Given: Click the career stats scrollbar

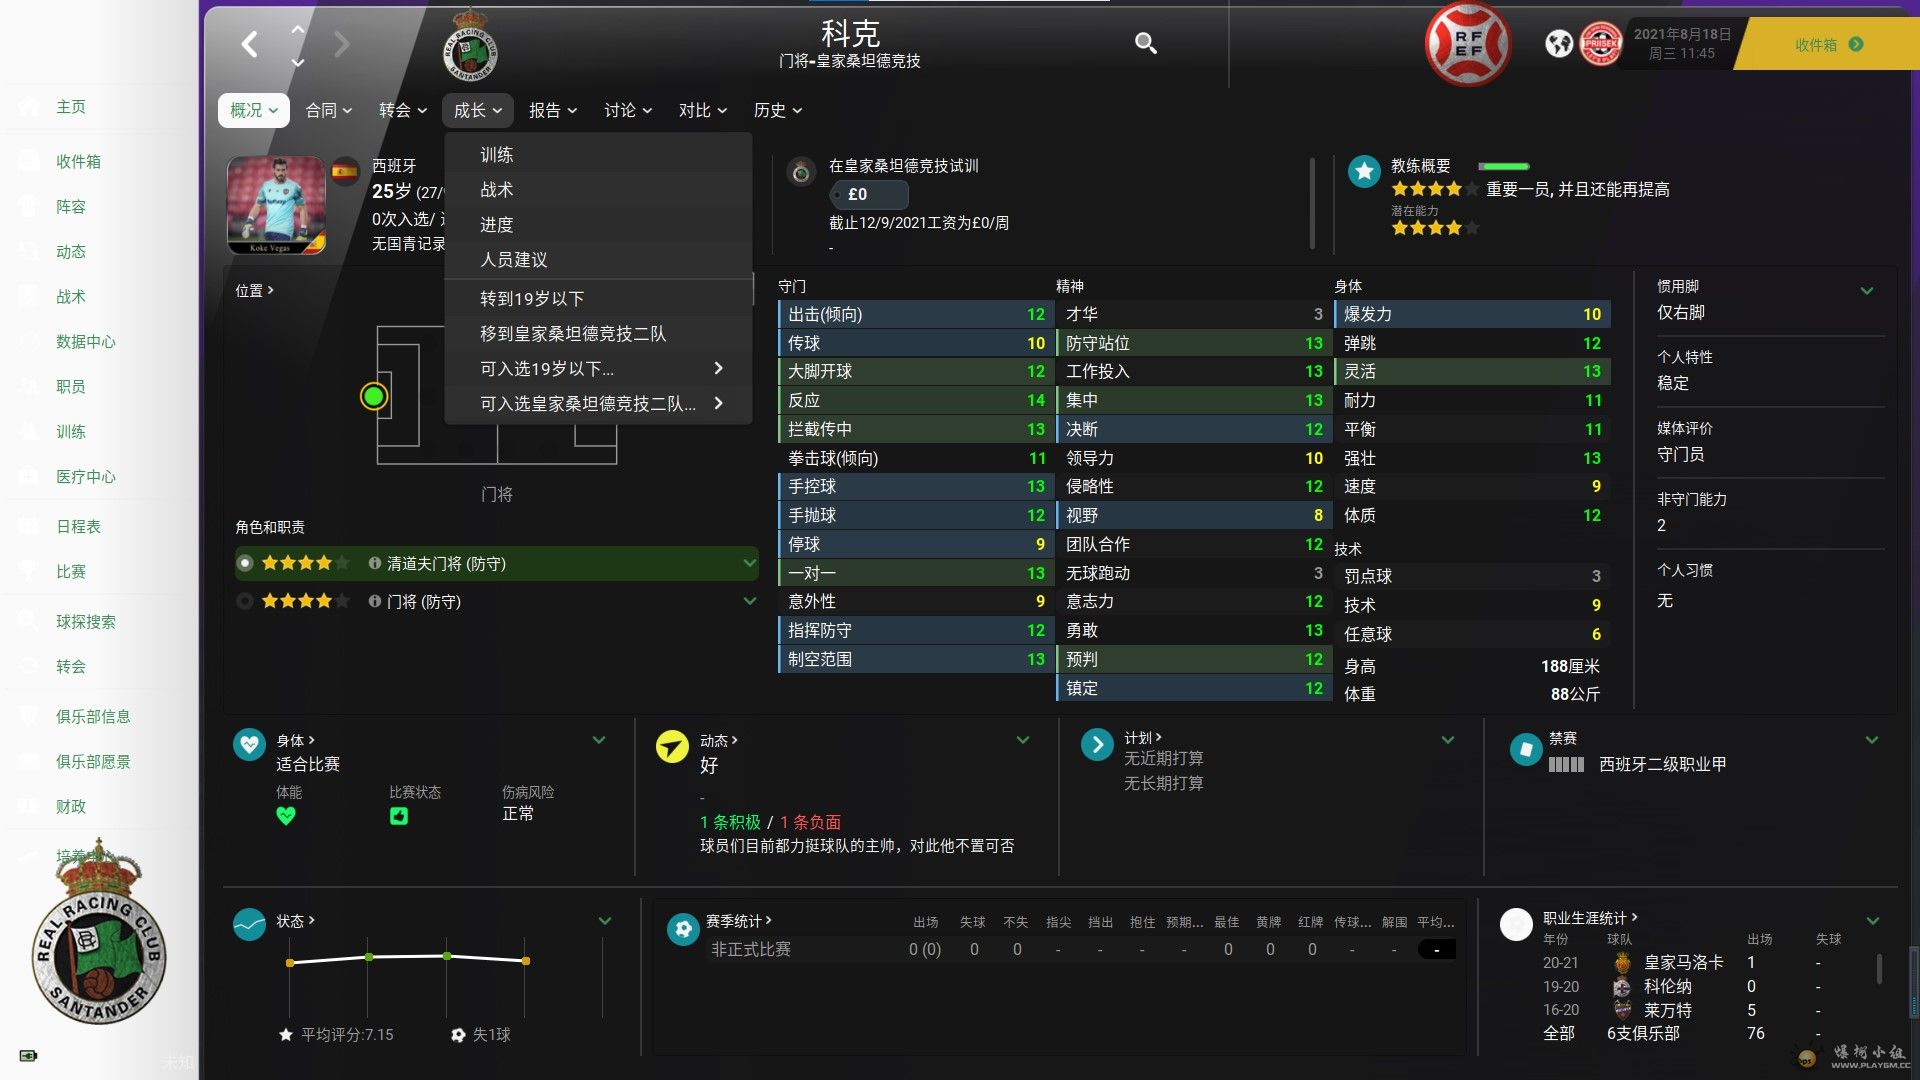Looking at the screenshot, I should [1879, 968].
